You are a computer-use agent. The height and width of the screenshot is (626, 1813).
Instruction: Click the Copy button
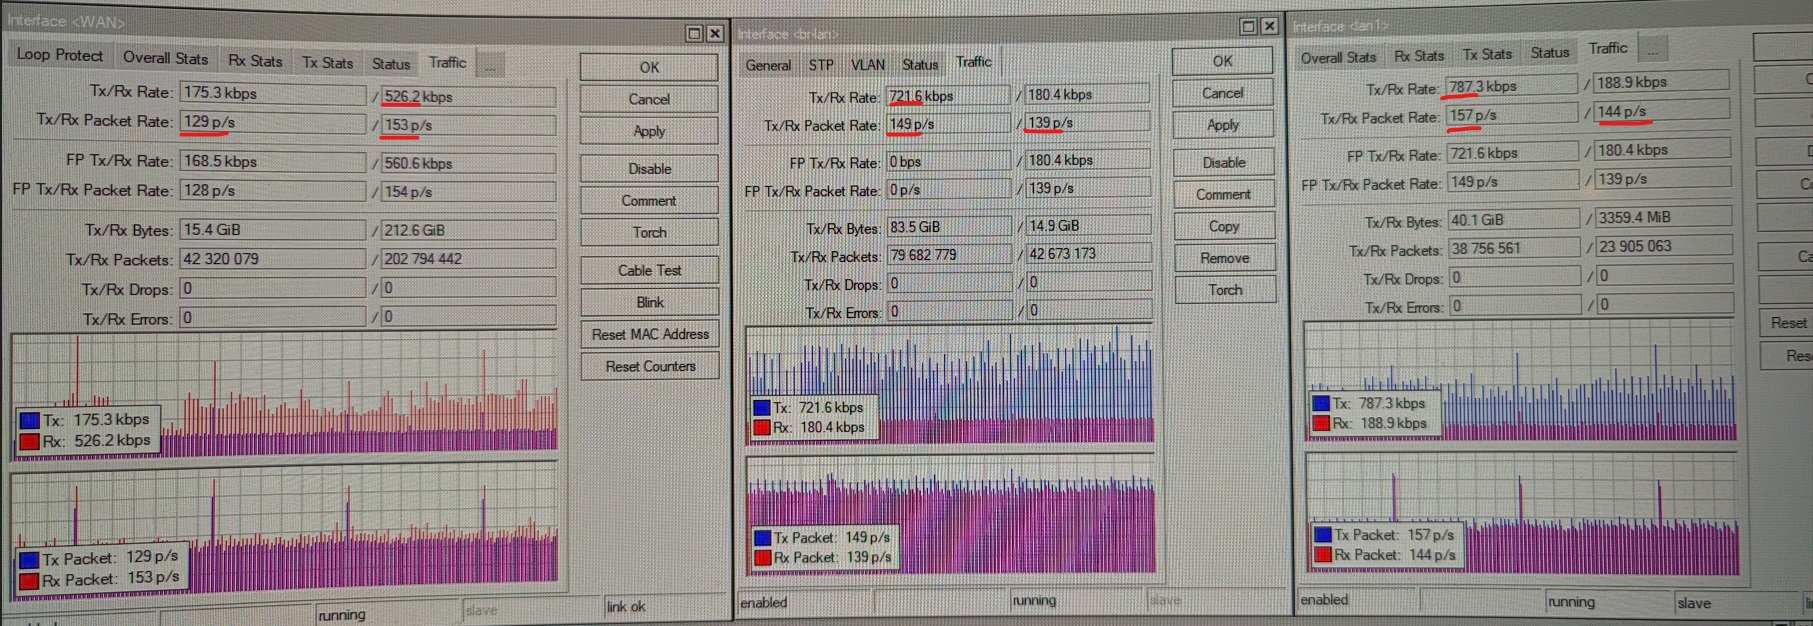[1224, 226]
